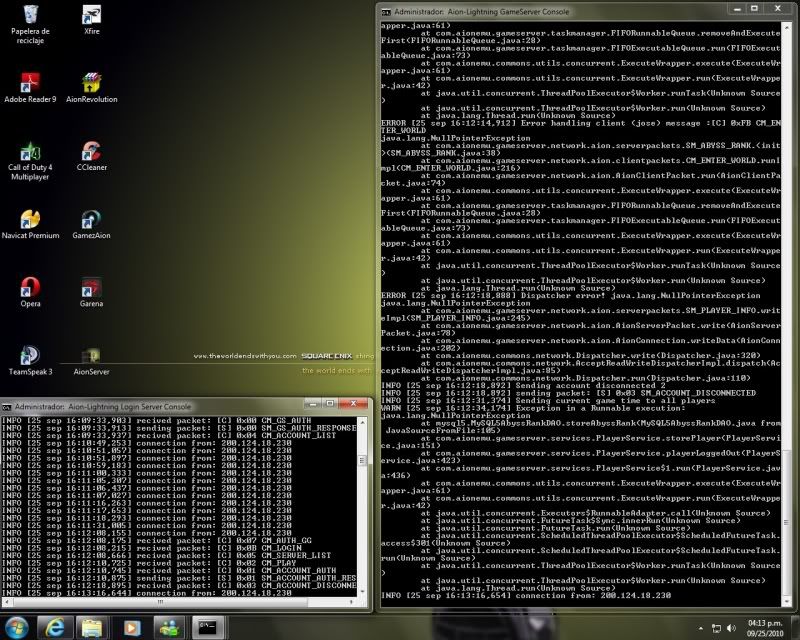The width and height of the screenshot is (800, 640).
Task: Open the Login Server Console system menu icon
Action: pyautogui.click(x=7, y=407)
